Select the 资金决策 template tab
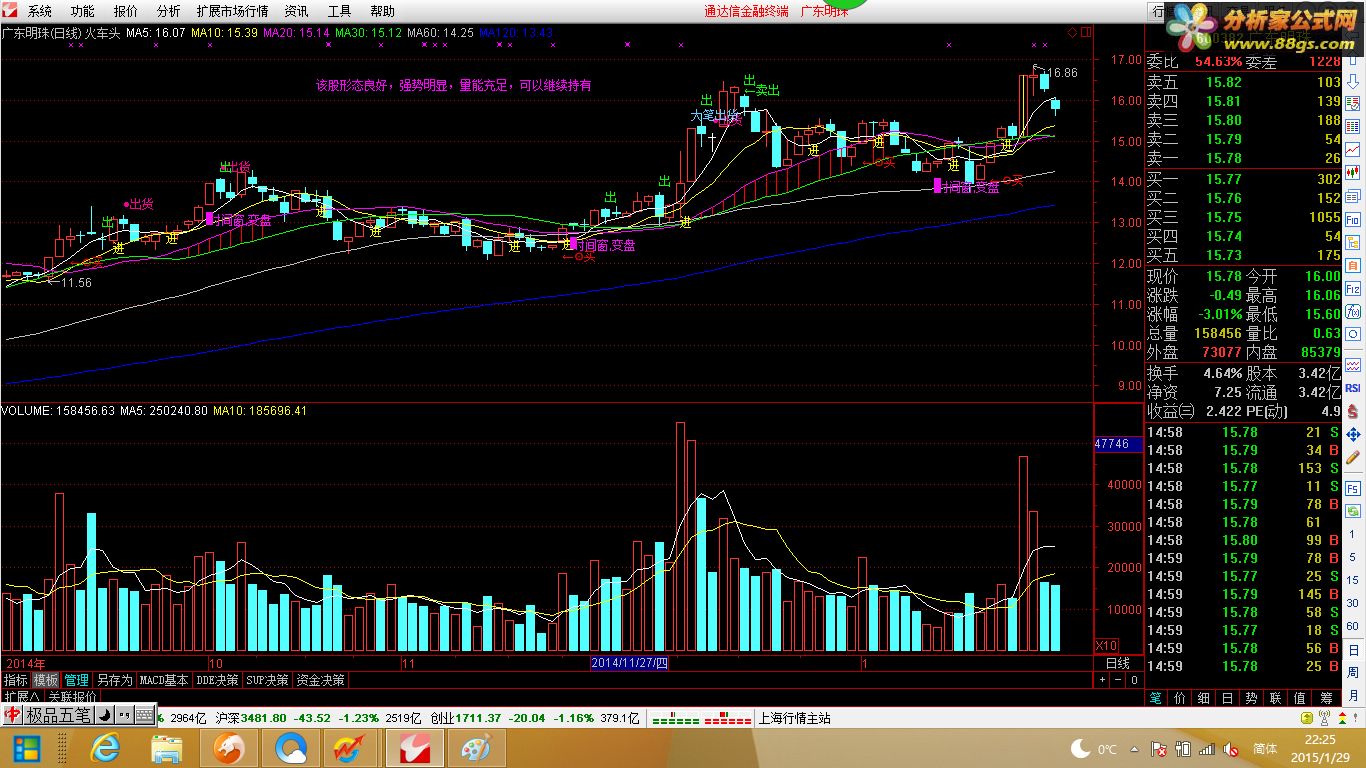1366x768 pixels. [320, 680]
